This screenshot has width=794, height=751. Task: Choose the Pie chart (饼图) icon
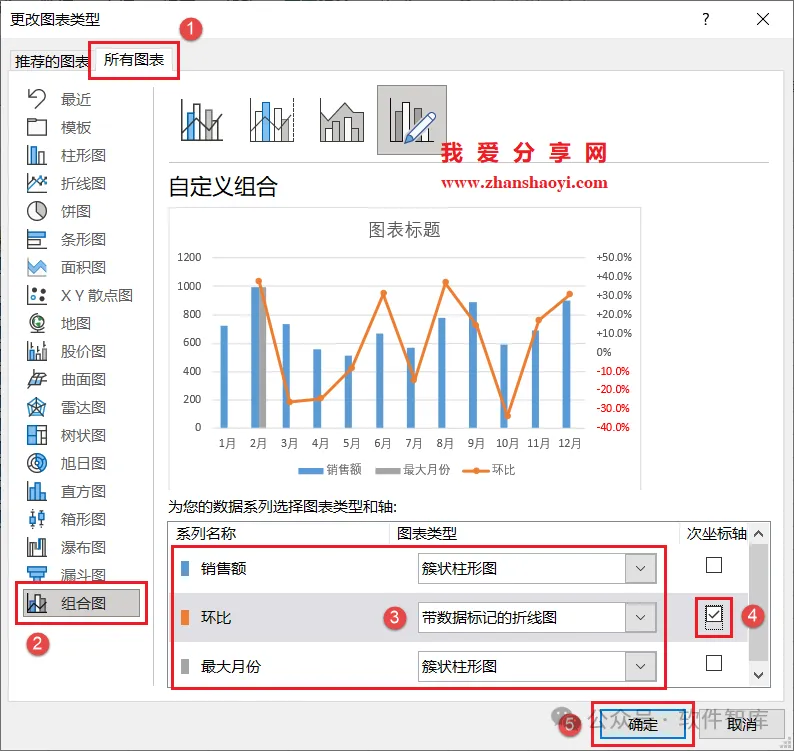[x=36, y=211]
